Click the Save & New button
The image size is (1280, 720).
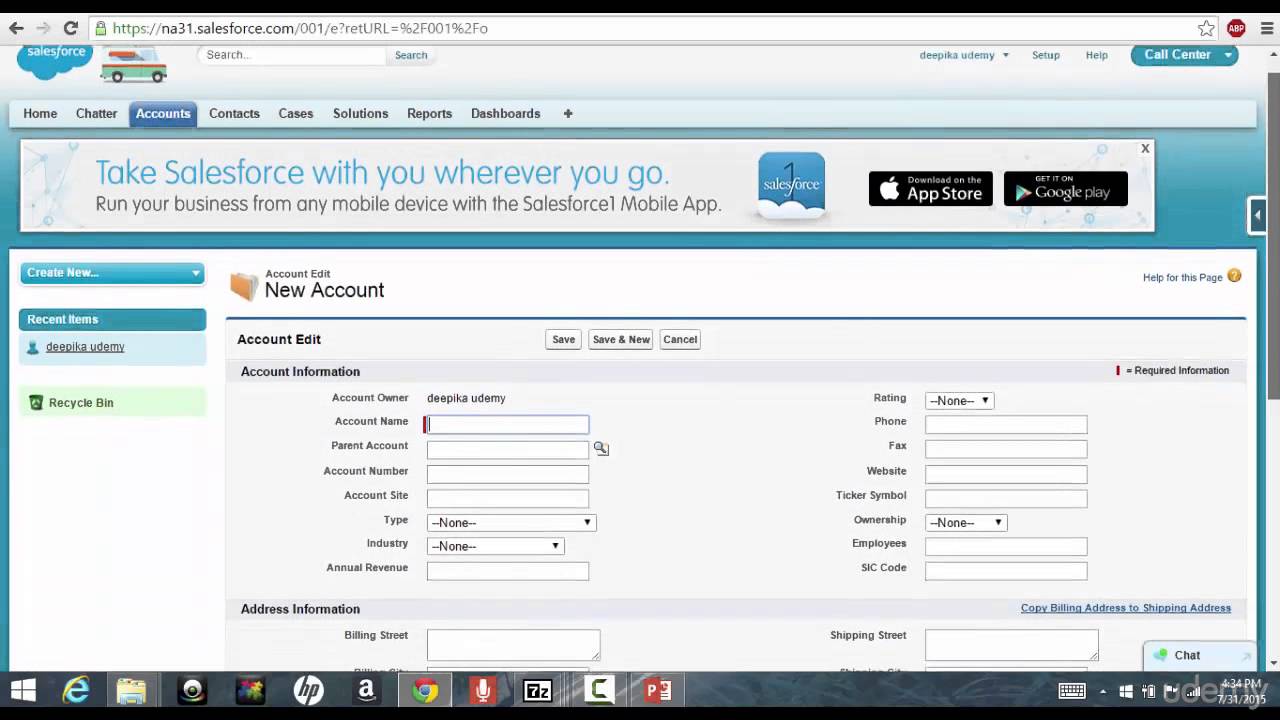coord(621,340)
